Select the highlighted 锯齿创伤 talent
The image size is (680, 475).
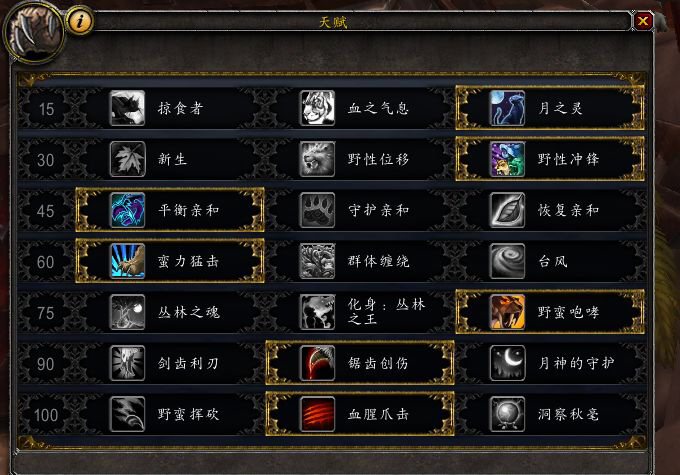click(x=360, y=363)
